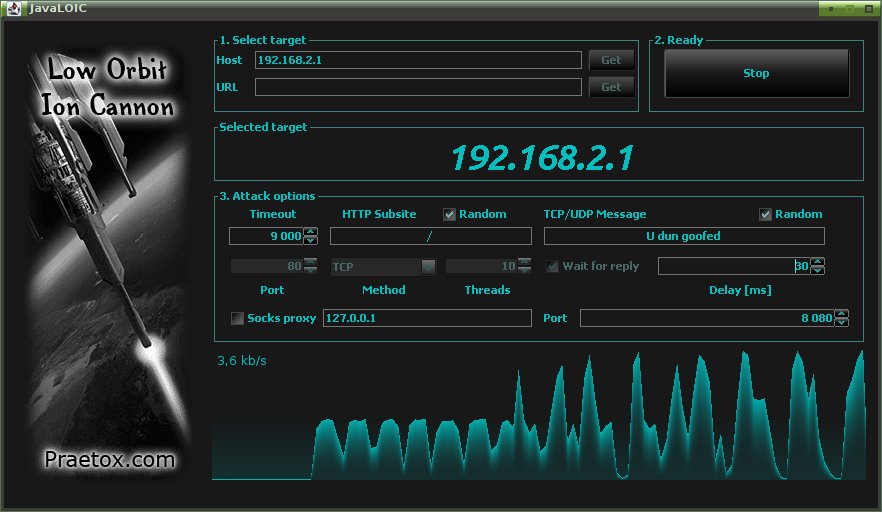The height and width of the screenshot is (512, 882).
Task: Increase Socks proxy Port with up arrow
Action: pos(842,314)
